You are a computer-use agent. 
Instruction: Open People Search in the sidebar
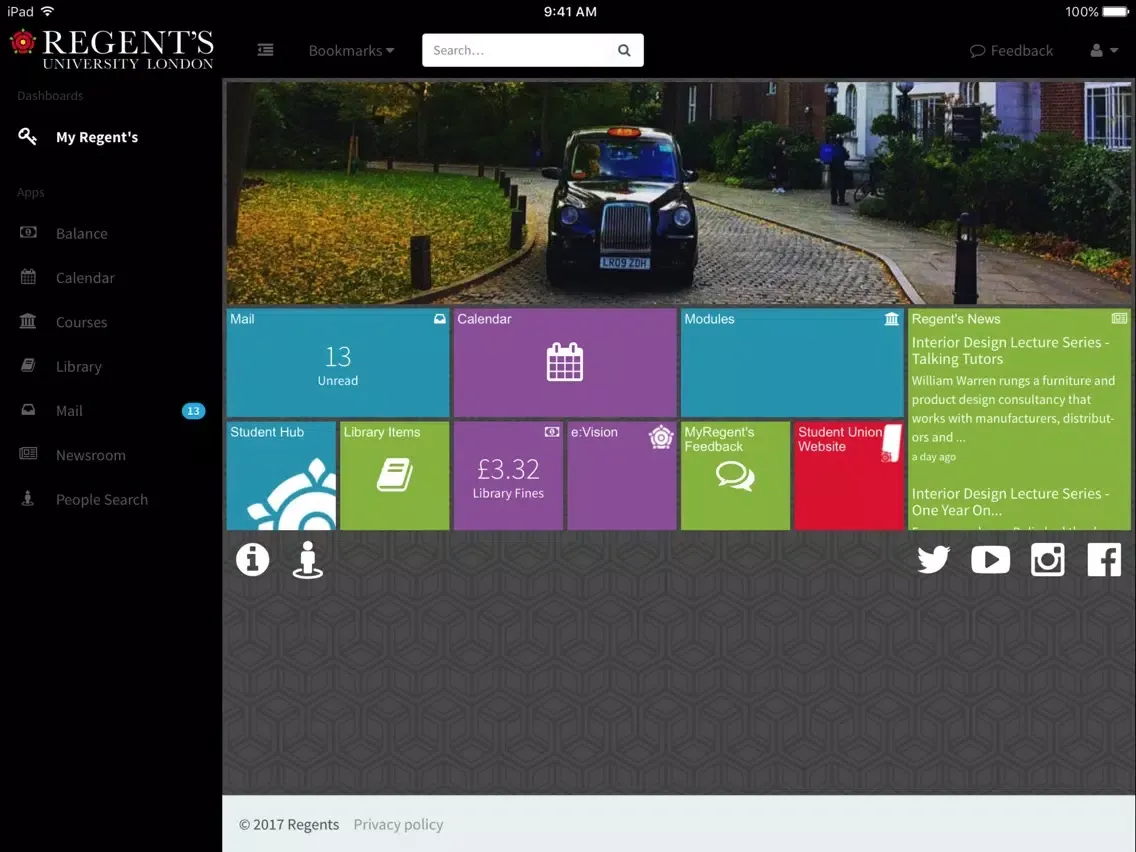(x=101, y=499)
